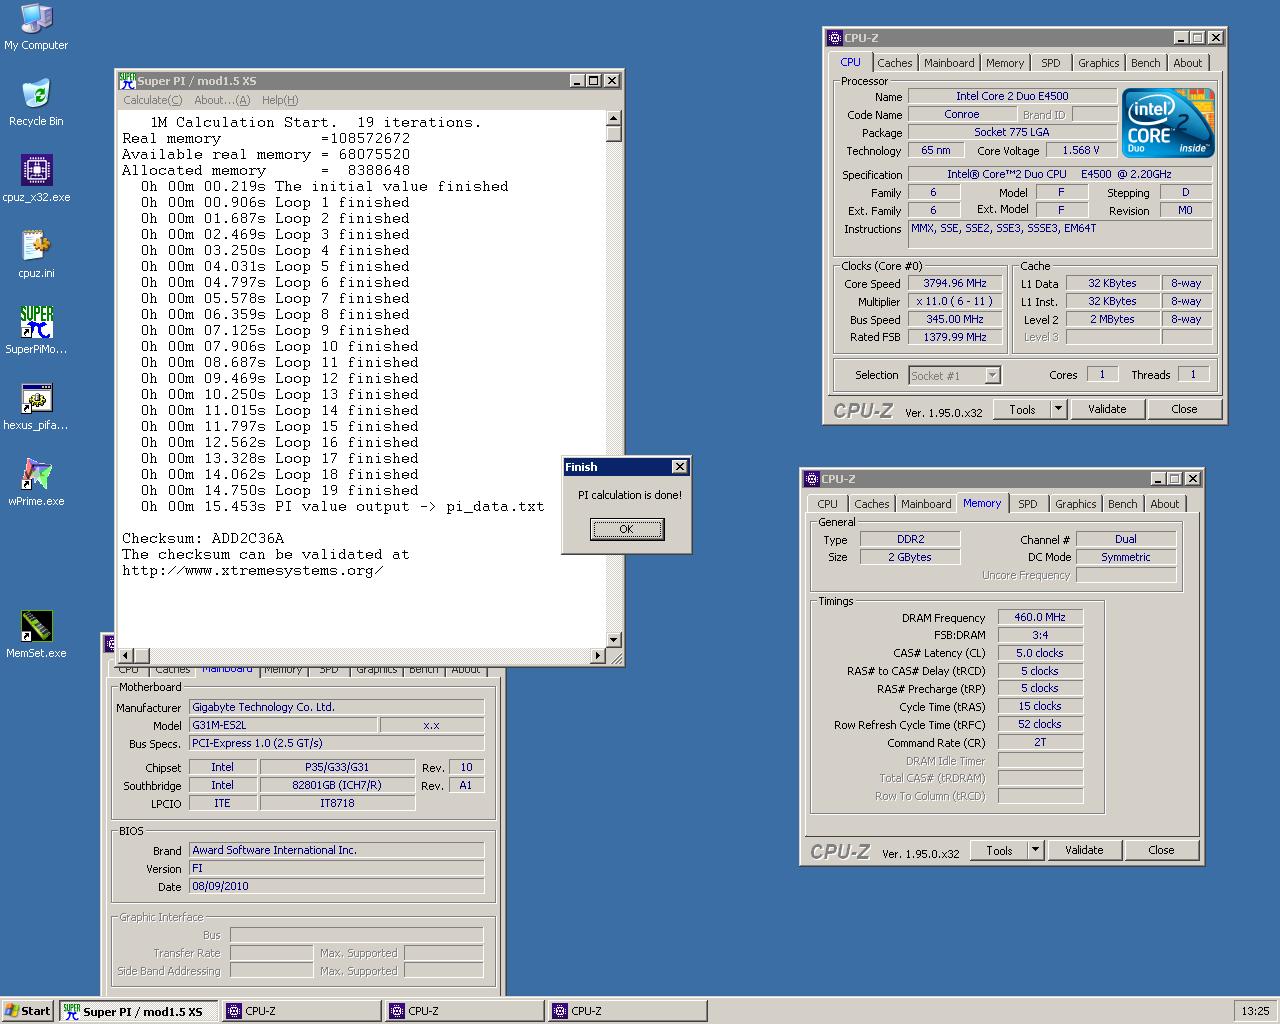
Task: Click Super PI horizontal scrollbar right arrow
Action: (x=598, y=656)
